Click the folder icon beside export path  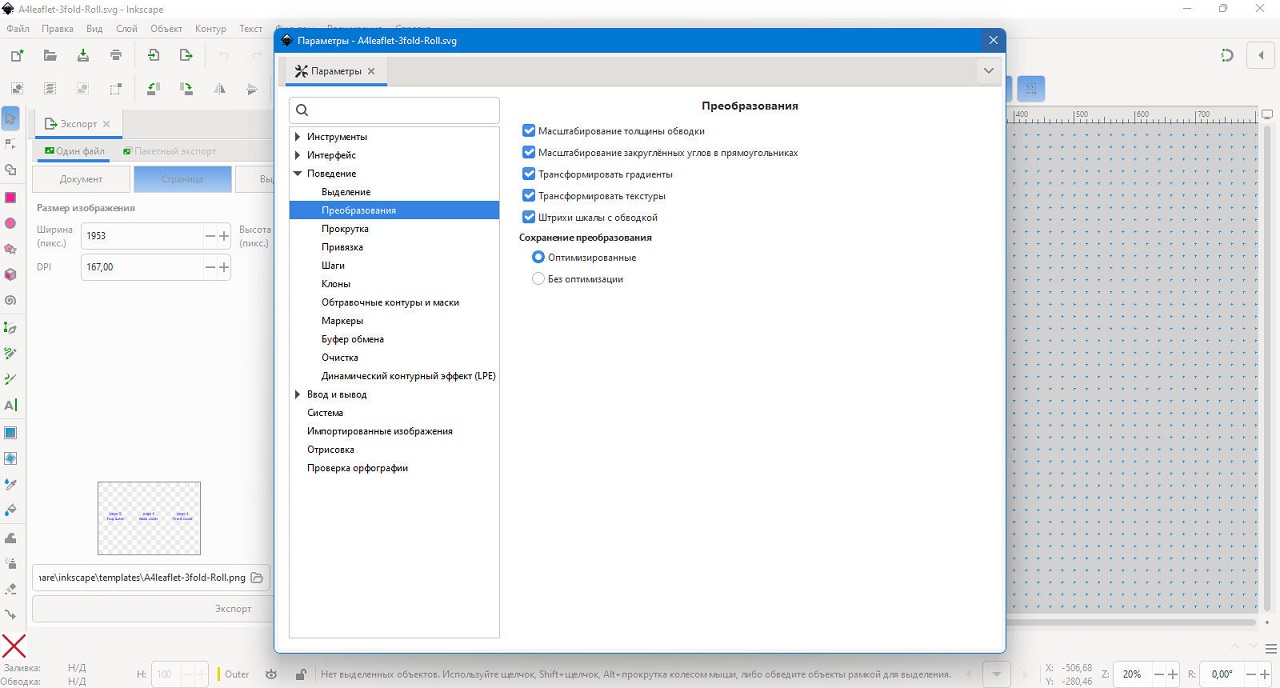[x=257, y=578]
